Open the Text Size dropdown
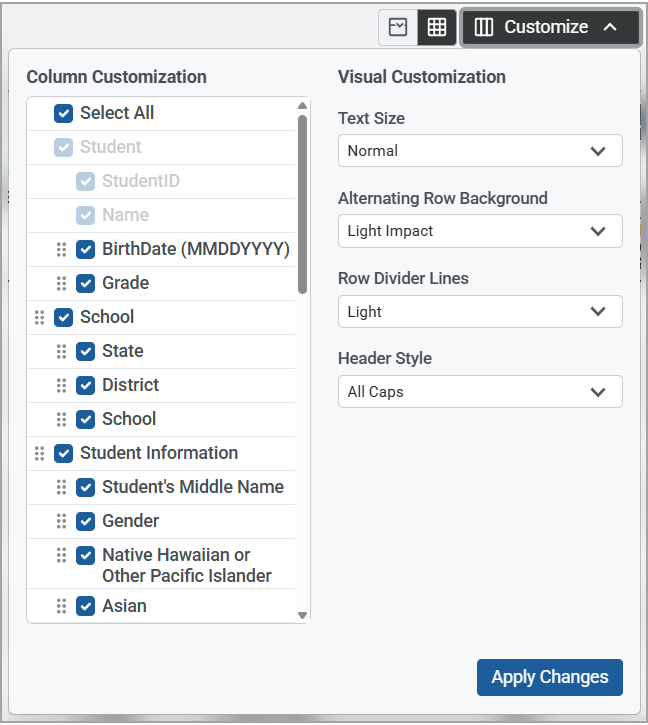 [x=480, y=151]
